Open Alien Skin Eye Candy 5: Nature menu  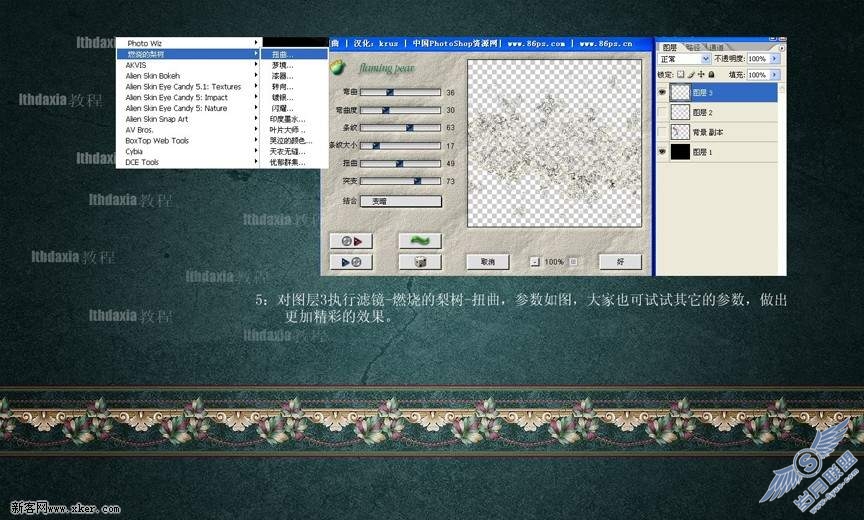188,108
